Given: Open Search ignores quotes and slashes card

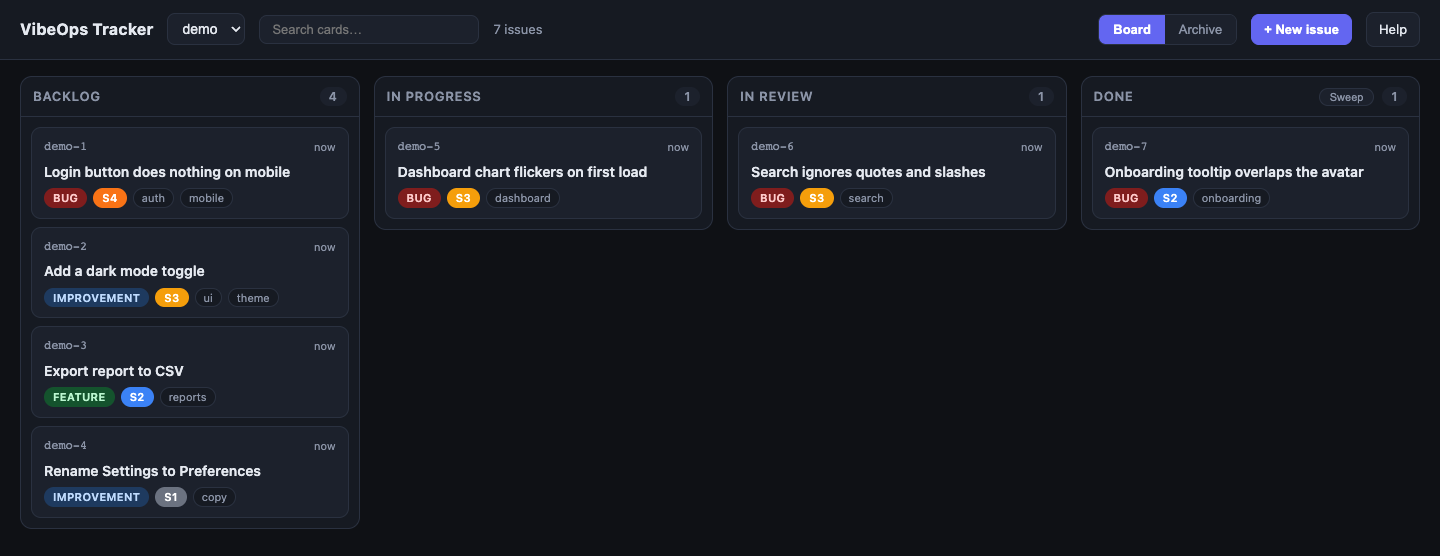Looking at the screenshot, I should tap(897, 173).
